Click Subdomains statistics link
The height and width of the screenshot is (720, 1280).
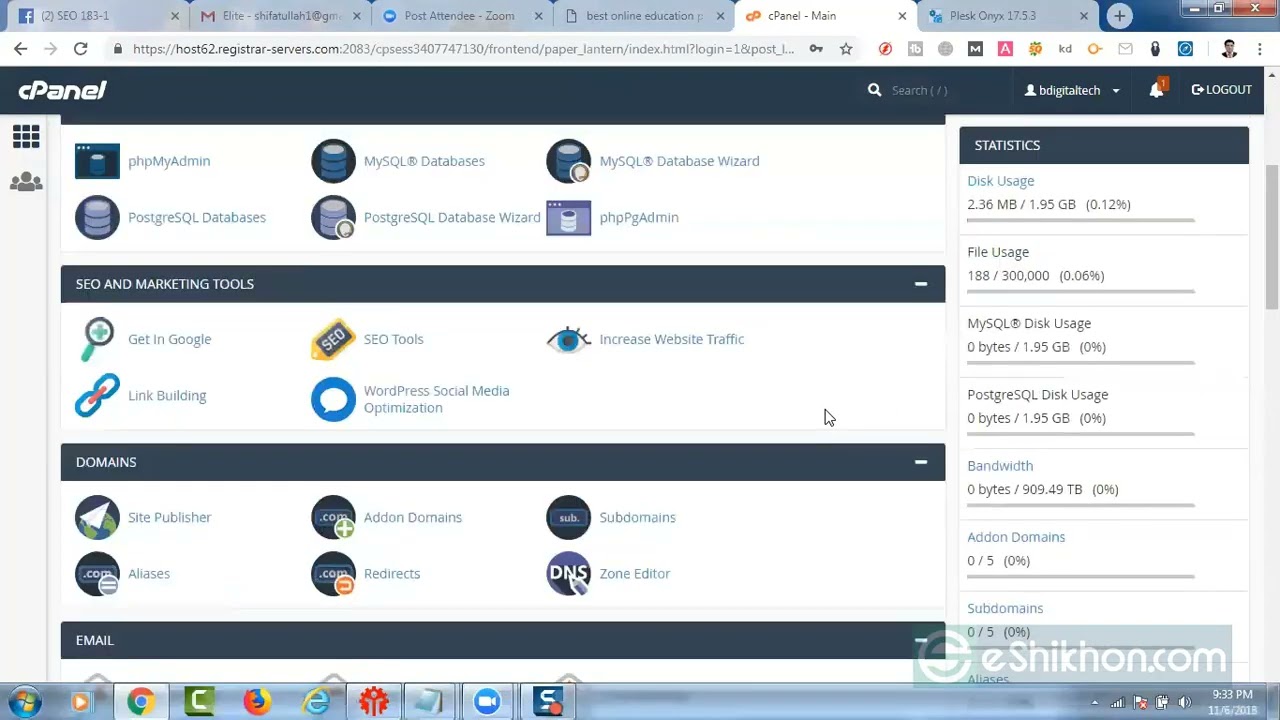point(1005,608)
